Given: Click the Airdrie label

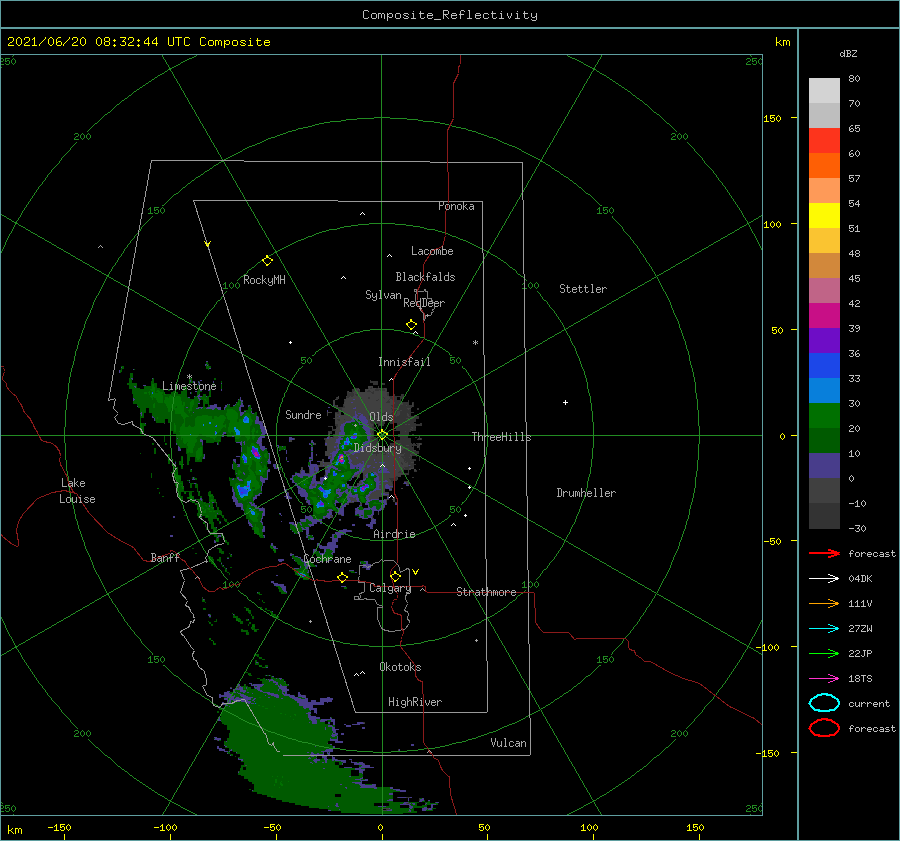Looking at the screenshot, I should point(394,534).
